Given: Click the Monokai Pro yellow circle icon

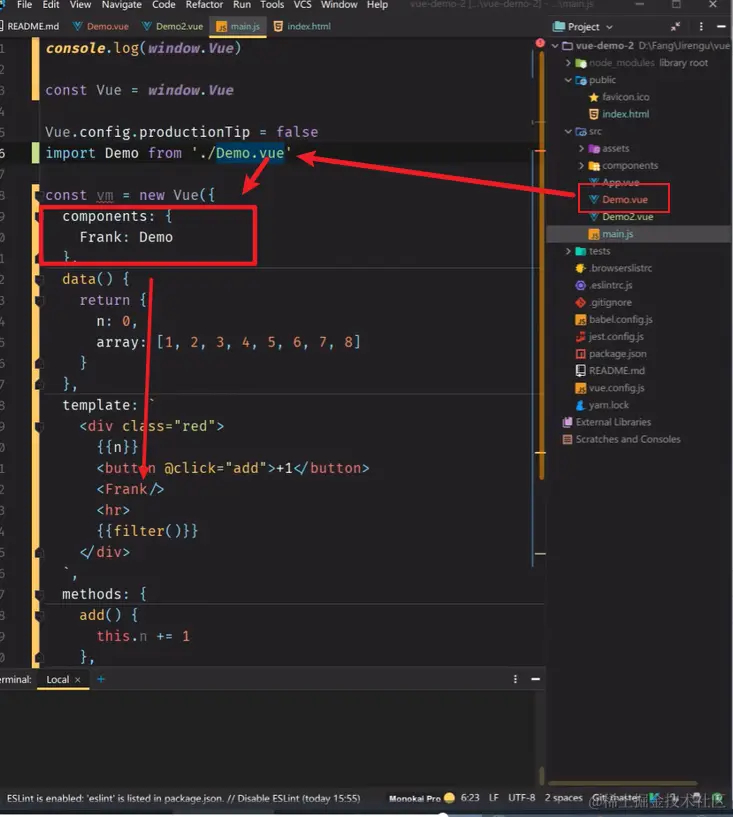Looking at the screenshot, I should 450,798.
